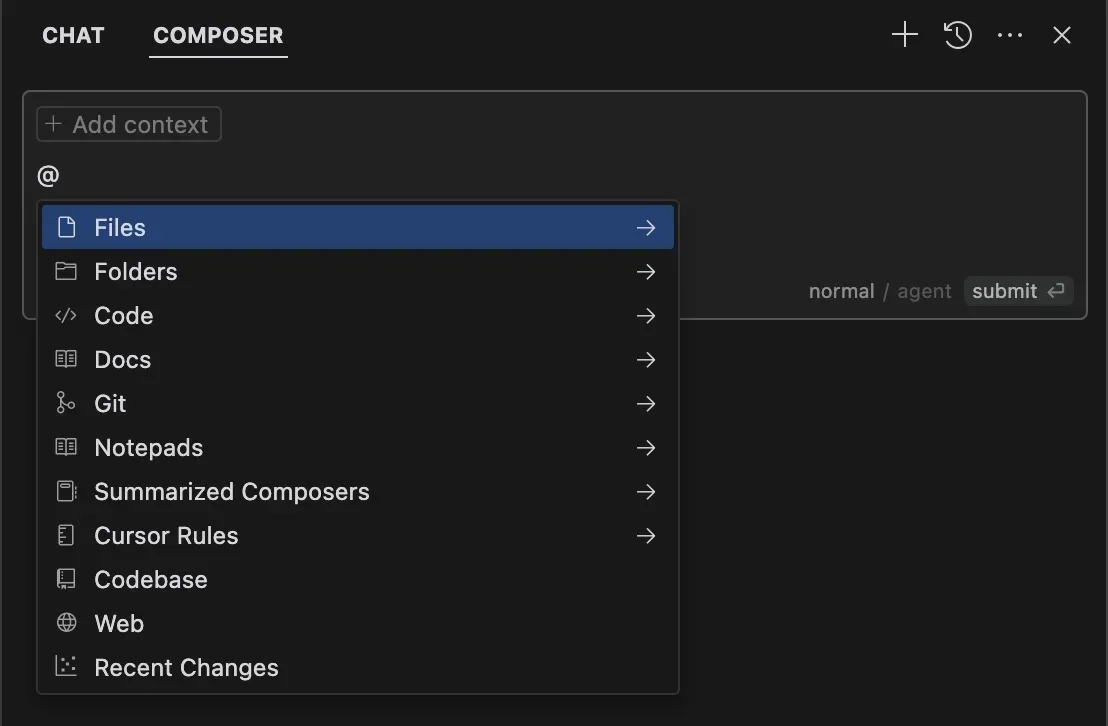This screenshot has height=726, width=1108.
Task: Expand the Files submenu arrow
Action: pyautogui.click(x=646, y=227)
